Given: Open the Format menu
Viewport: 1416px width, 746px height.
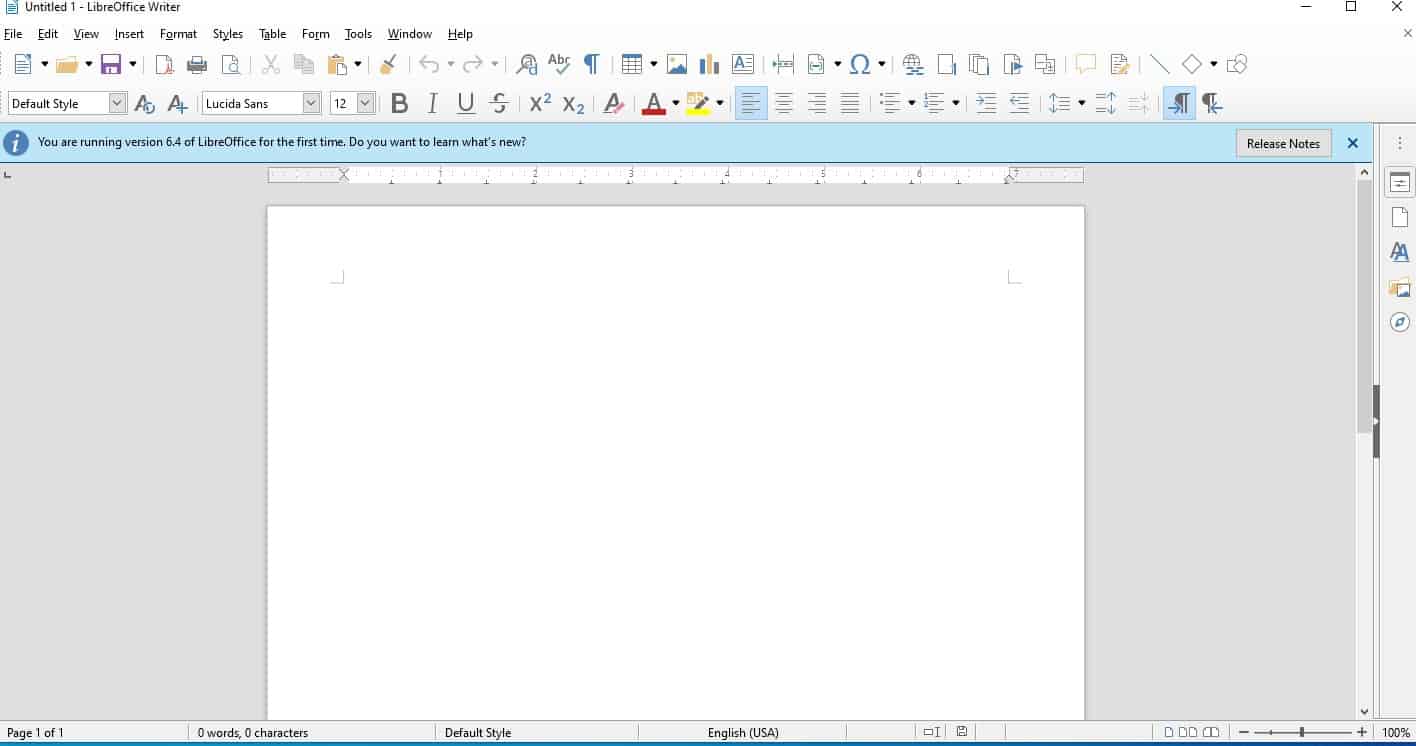Looking at the screenshot, I should [x=178, y=34].
